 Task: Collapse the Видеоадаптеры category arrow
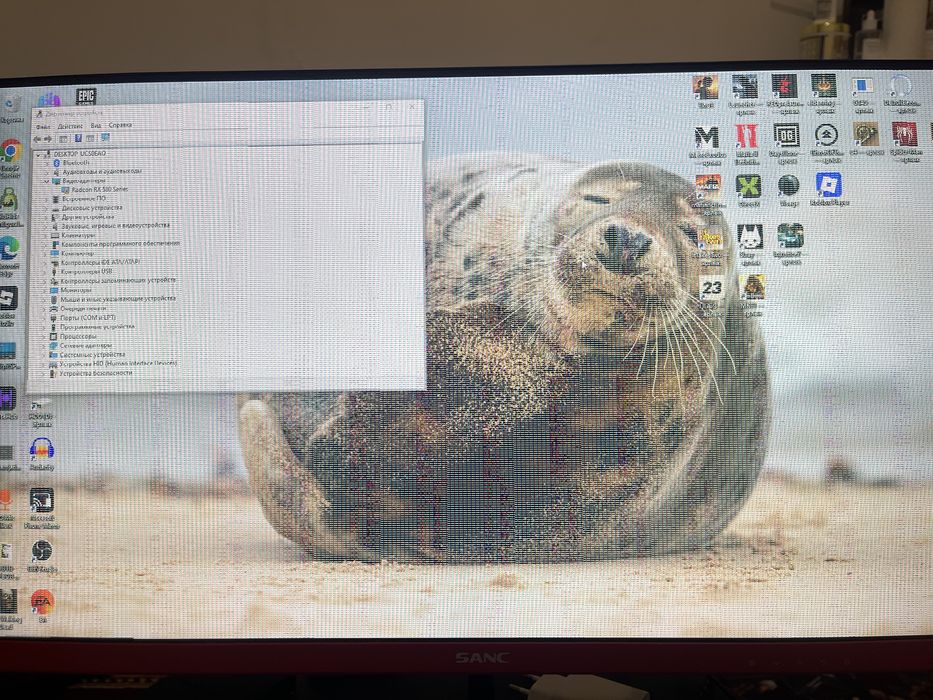point(46,180)
